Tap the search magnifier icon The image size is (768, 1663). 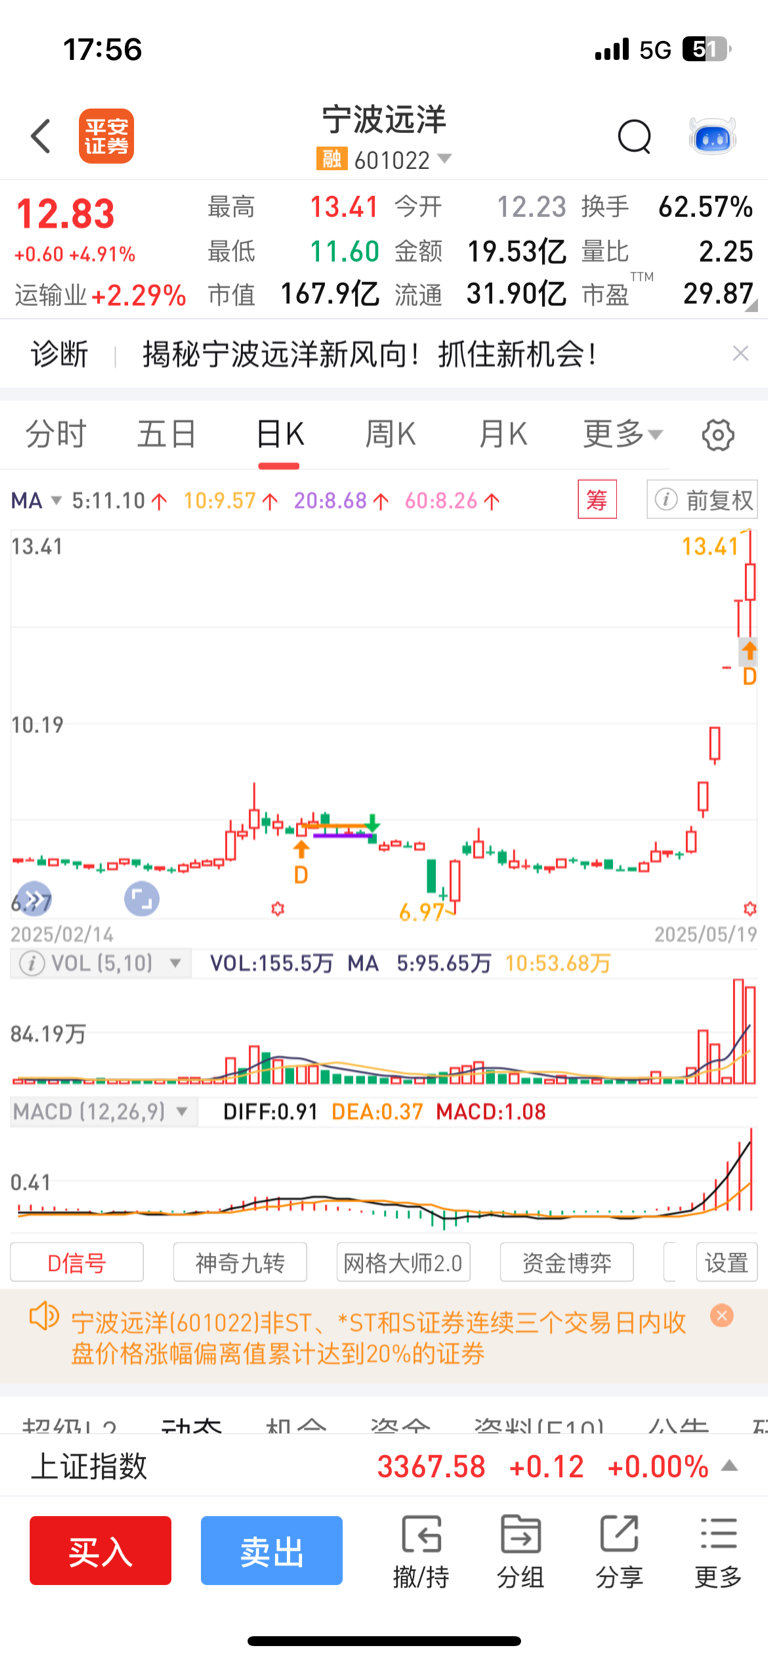(634, 136)
